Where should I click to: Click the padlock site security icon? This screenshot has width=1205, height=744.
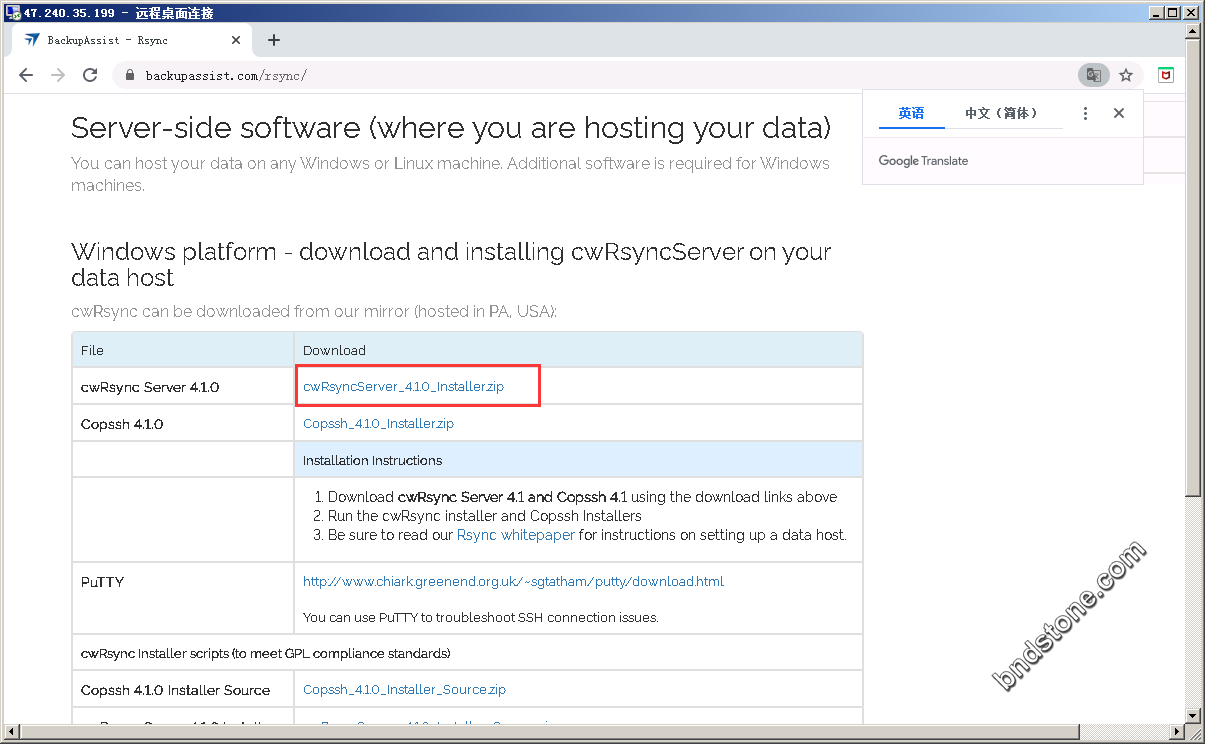[129, 75]
